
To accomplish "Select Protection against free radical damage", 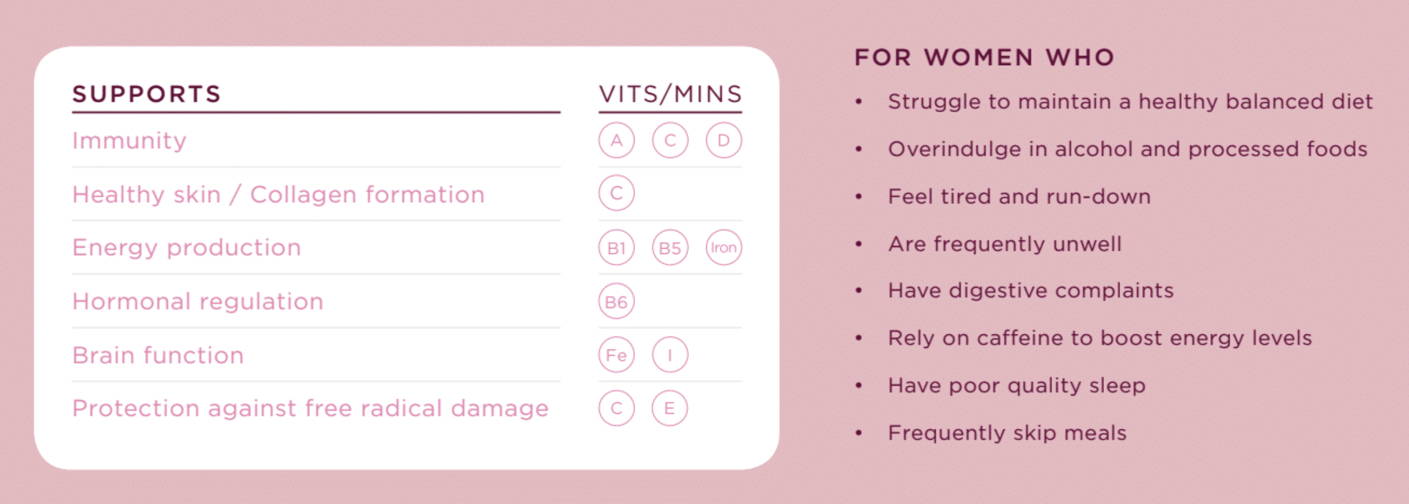I will pos(310,409).
